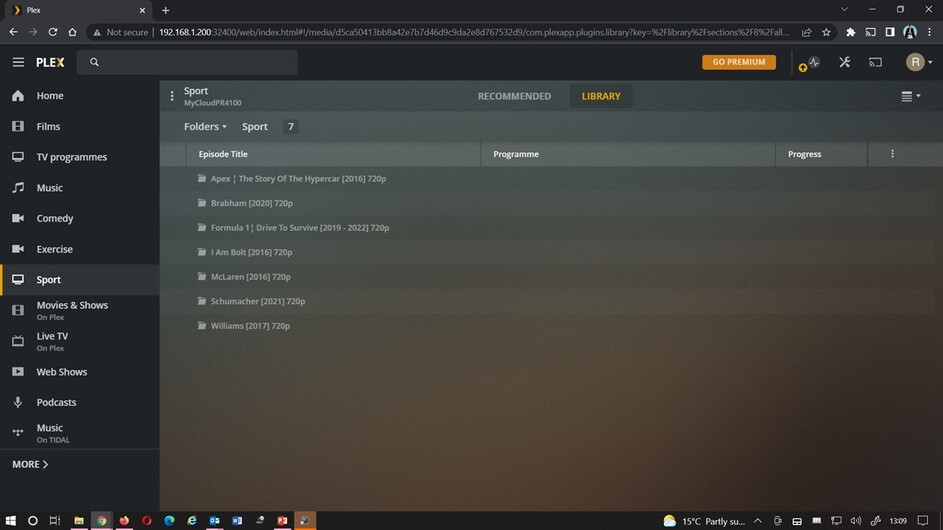Click the Not secure site warning
Image resolution: width=943 pixels, height=530 pixels.
coord(120,32)
